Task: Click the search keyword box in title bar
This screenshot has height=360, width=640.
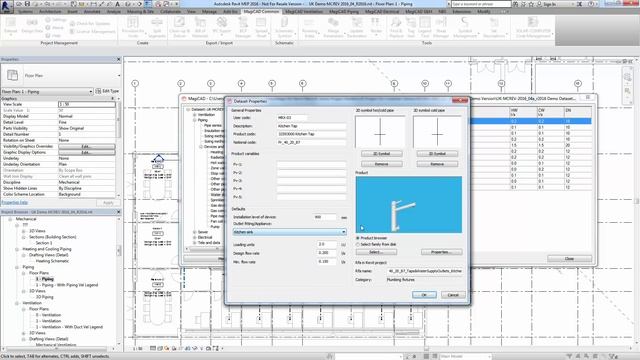Action: 481,4
